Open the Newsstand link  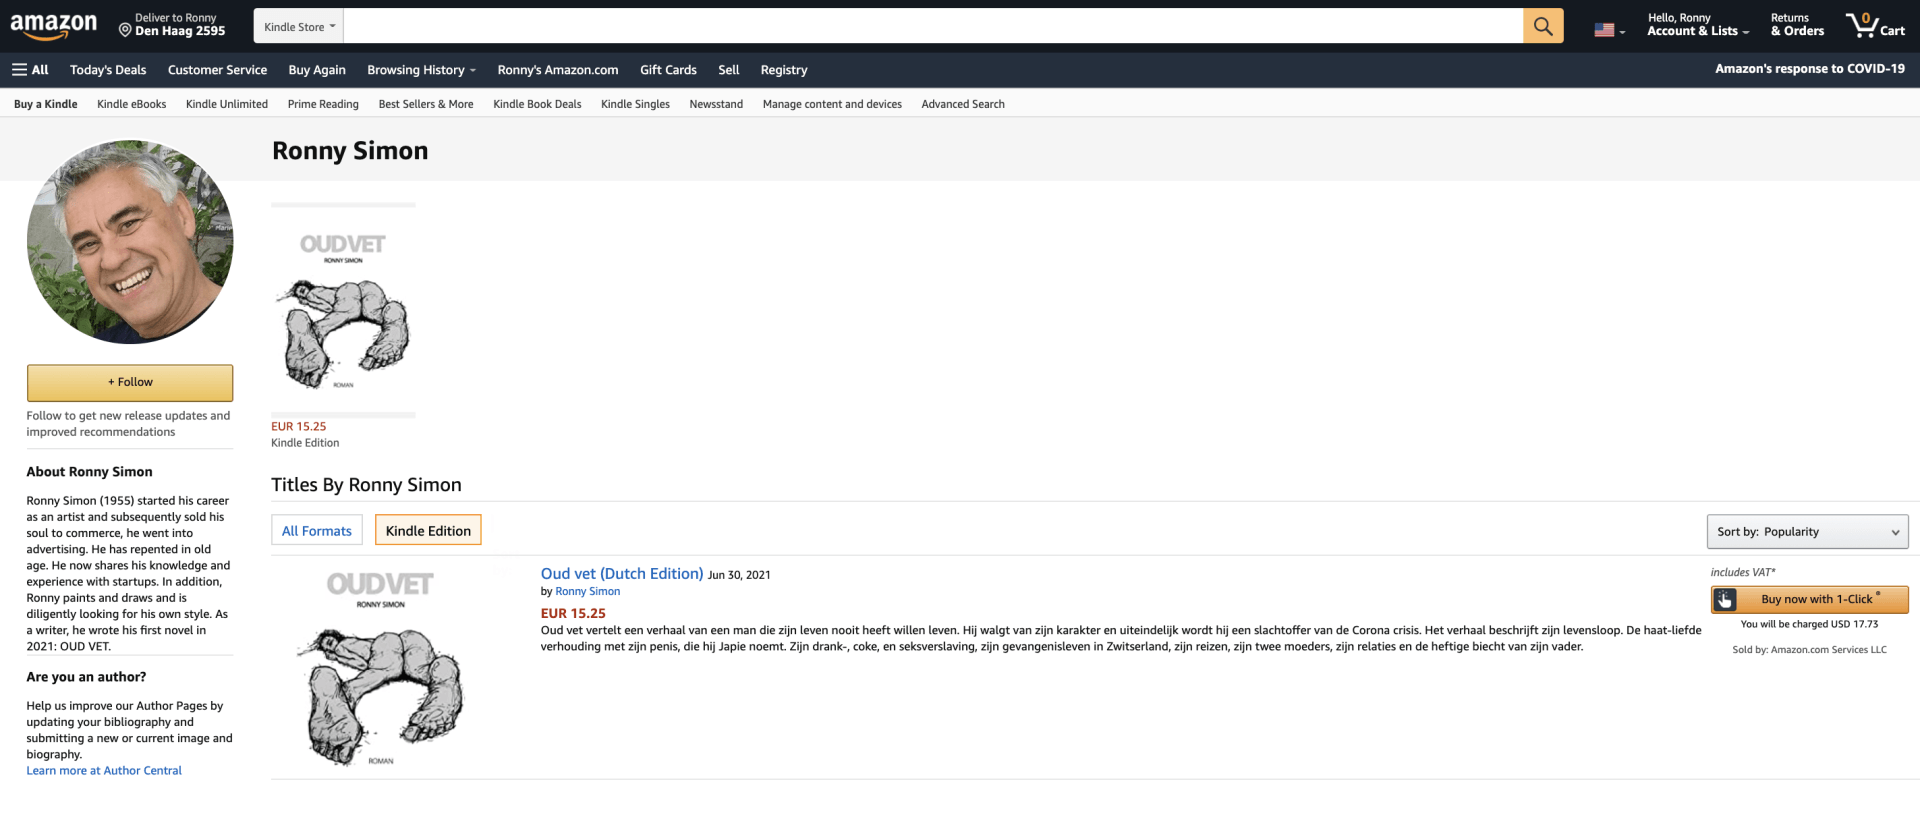click(716, 104)
